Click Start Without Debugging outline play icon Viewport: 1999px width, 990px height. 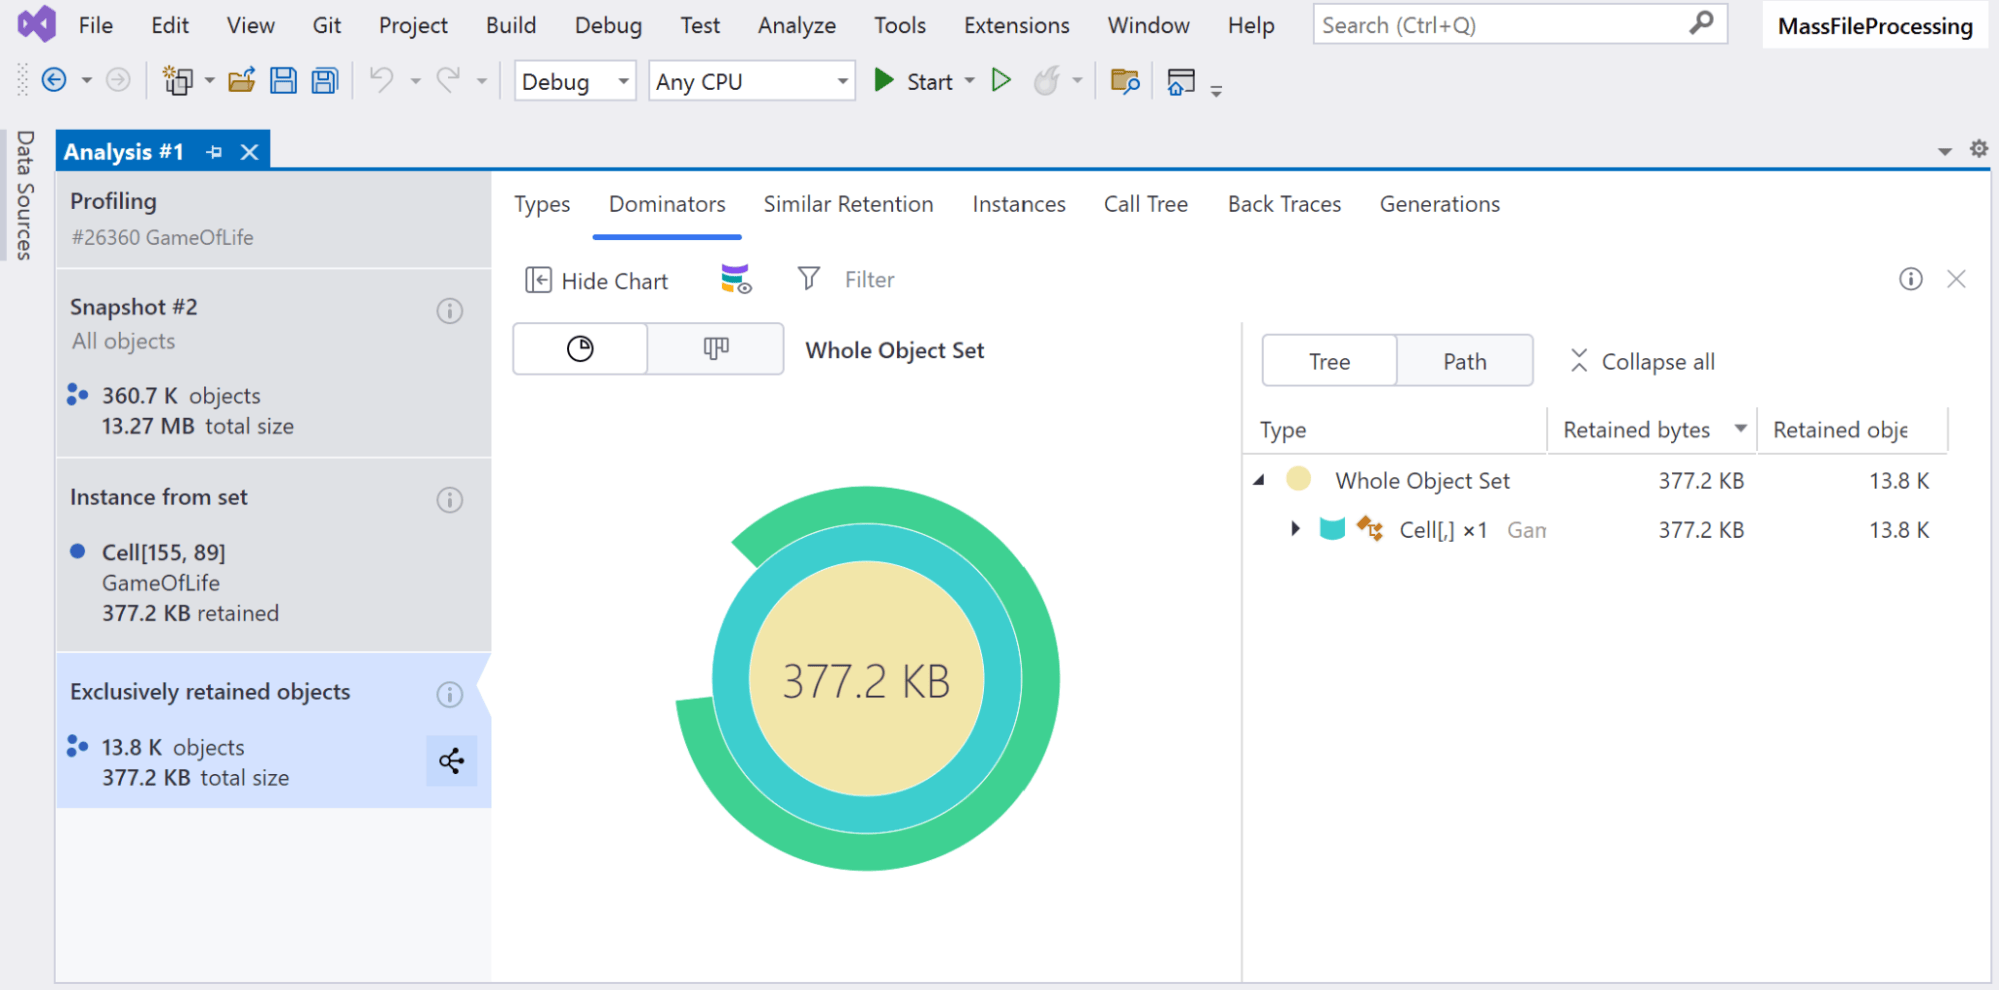click(1000, 81)
